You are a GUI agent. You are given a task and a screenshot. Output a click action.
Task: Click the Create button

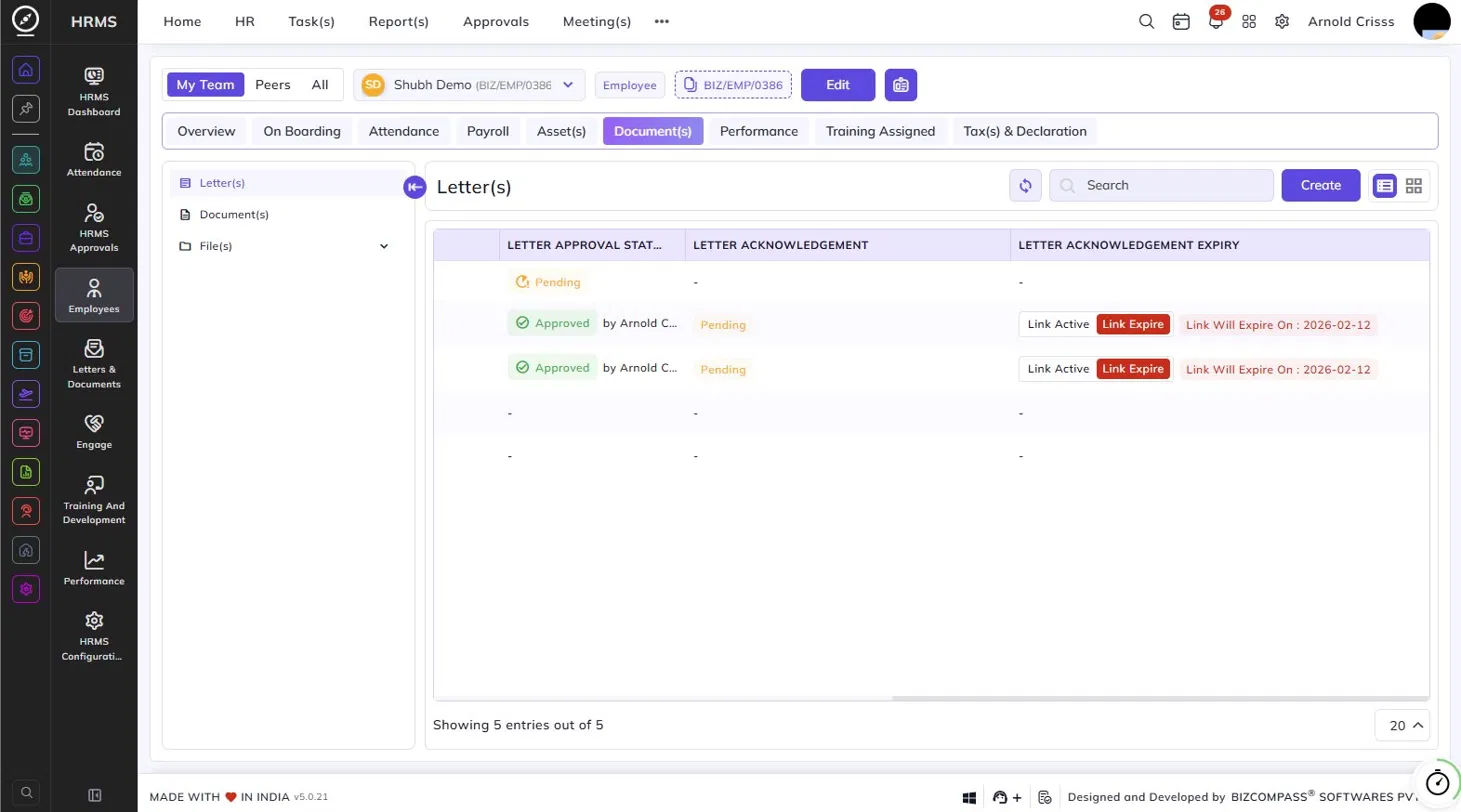click(x=1321, y=185)
